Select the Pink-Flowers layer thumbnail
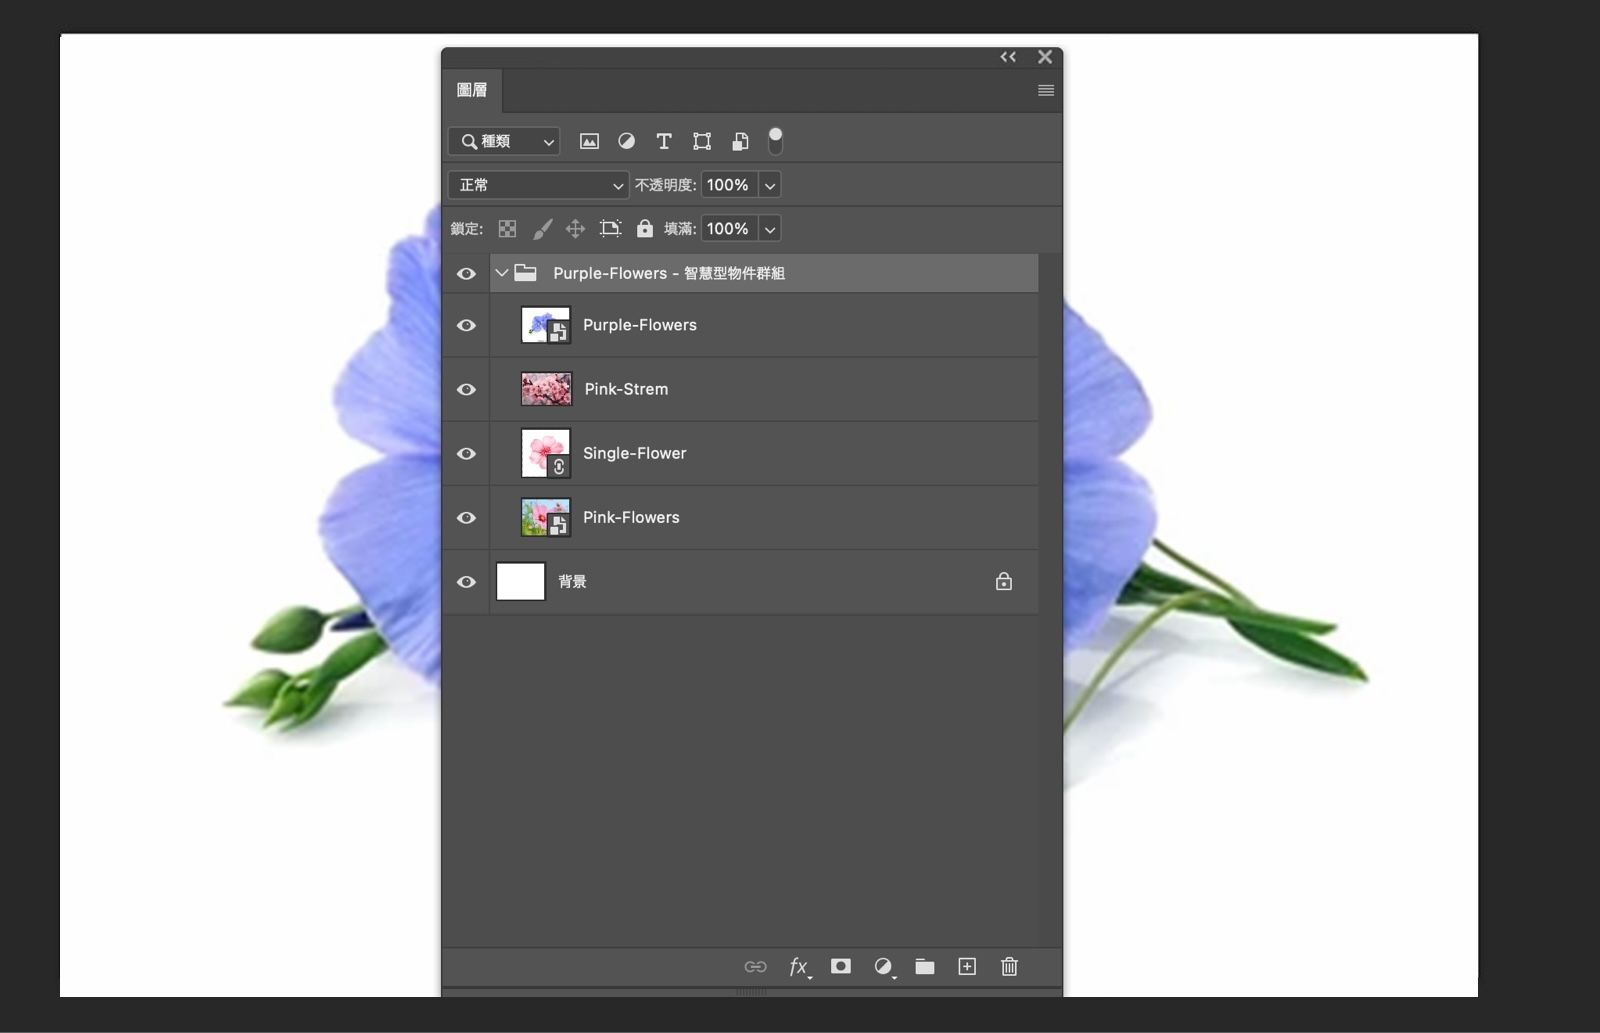This screenshot has height=1033, width=1600. tap(546, 517)
